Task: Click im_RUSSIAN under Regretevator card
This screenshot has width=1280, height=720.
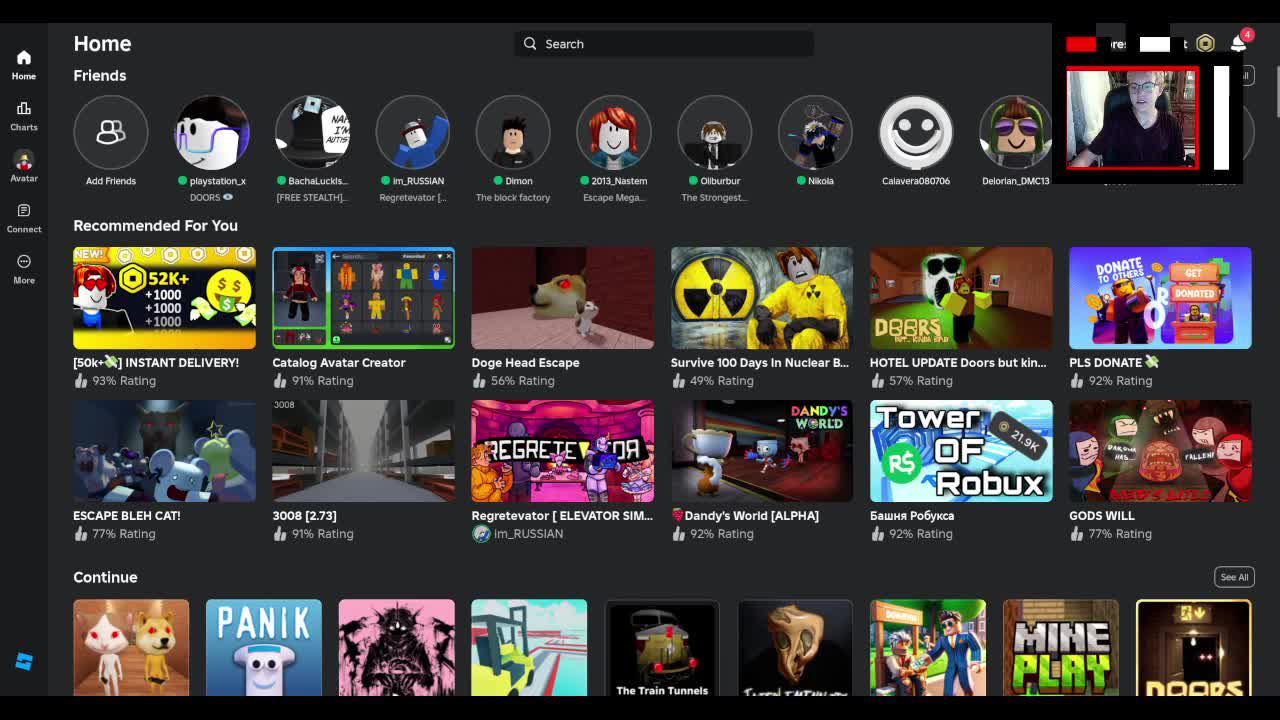Action: (528, 534)
